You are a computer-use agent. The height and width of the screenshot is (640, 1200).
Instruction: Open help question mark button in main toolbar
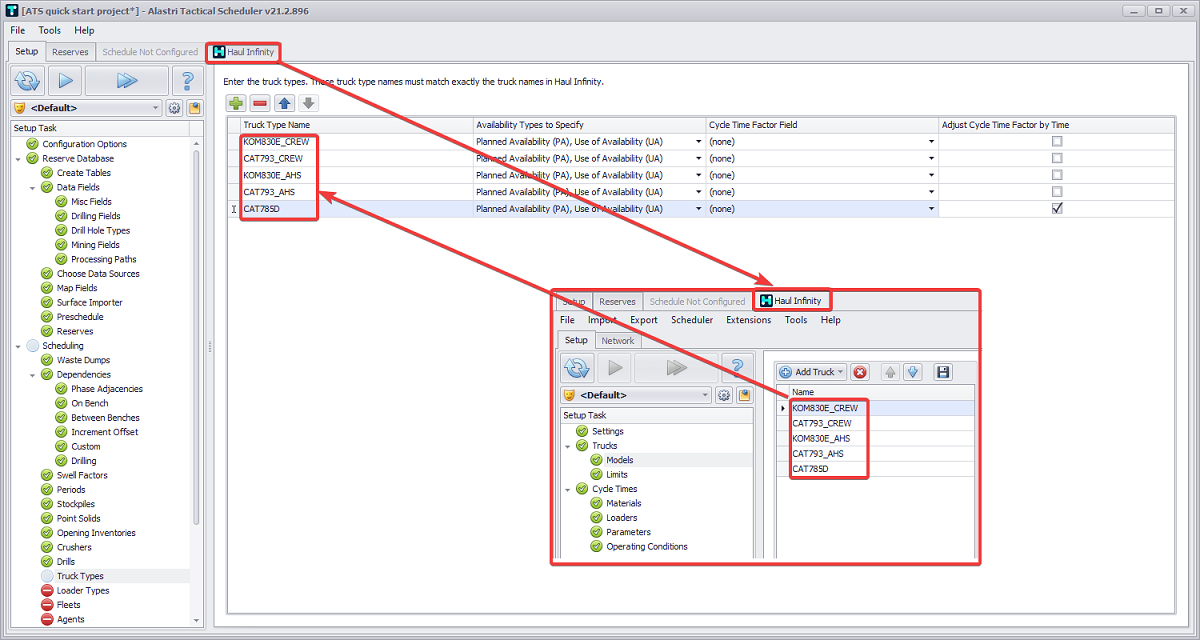click(187, 81)
